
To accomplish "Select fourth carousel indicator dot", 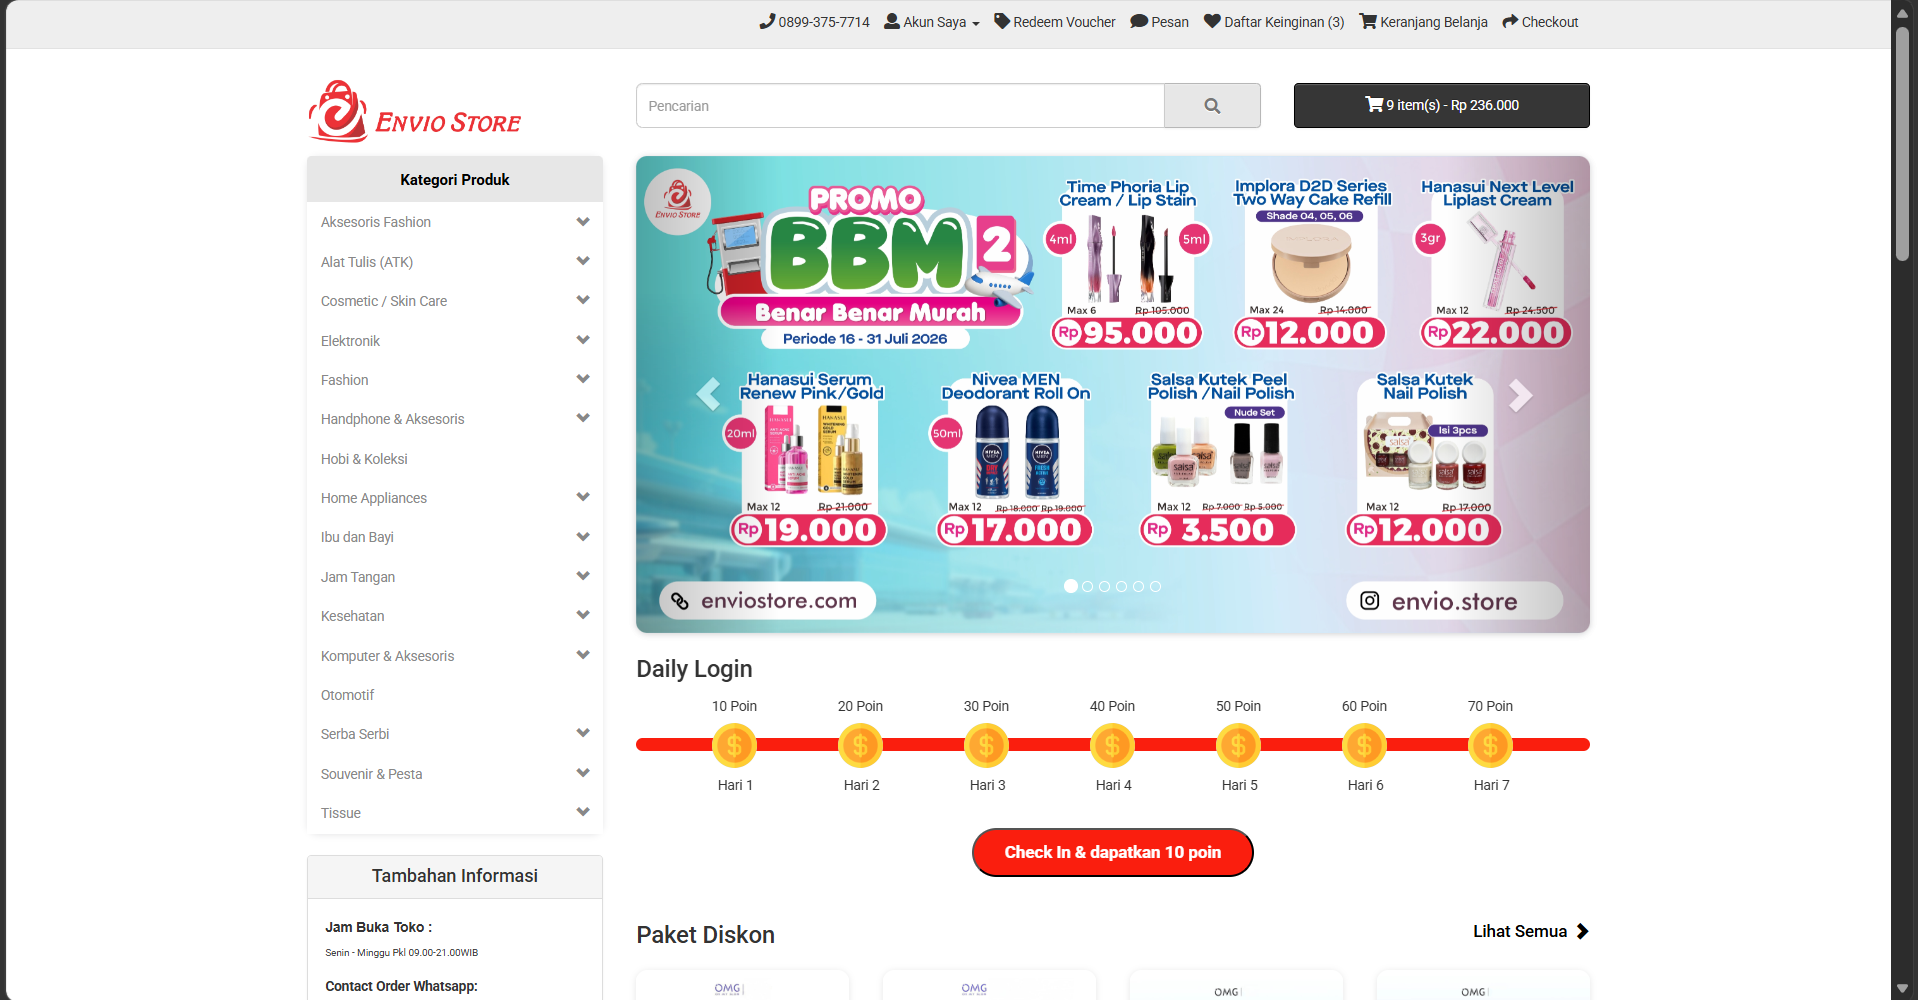I will pos(1122,587).
